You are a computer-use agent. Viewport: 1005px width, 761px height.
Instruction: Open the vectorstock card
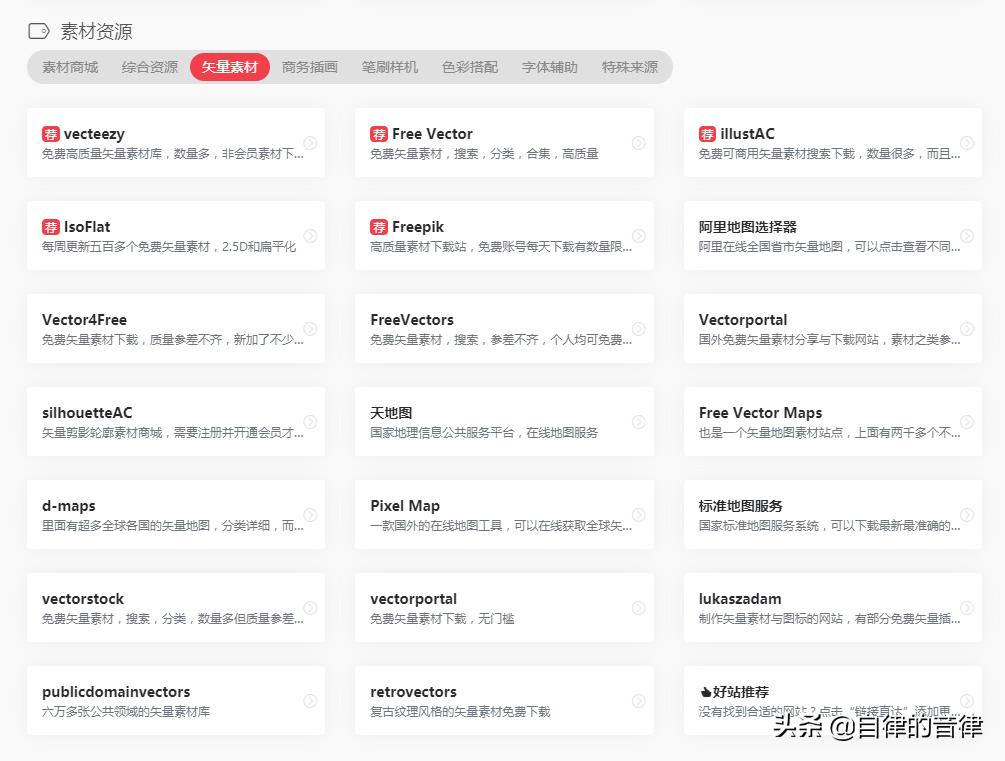[176, 607]
